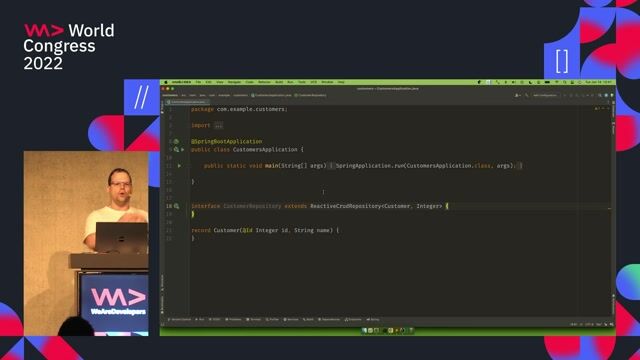Click the @Id annotation in the record
The width and height of the screenshot is (640, 360).
click(x=247, y=230)
